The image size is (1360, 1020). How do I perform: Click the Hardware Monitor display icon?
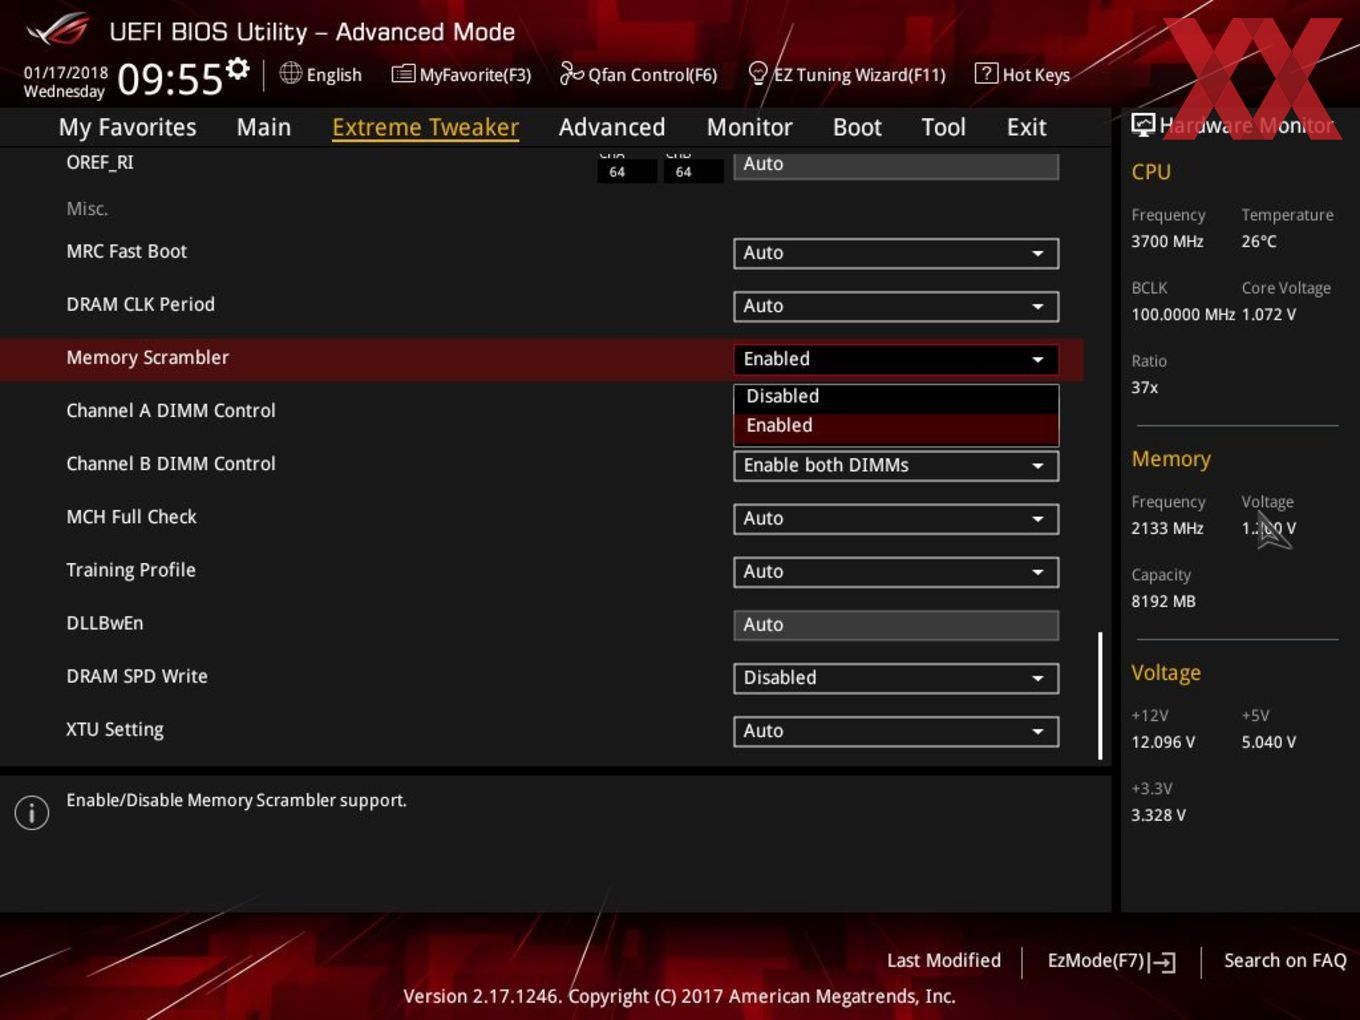pyautogui.click(x=1143, y=125)
